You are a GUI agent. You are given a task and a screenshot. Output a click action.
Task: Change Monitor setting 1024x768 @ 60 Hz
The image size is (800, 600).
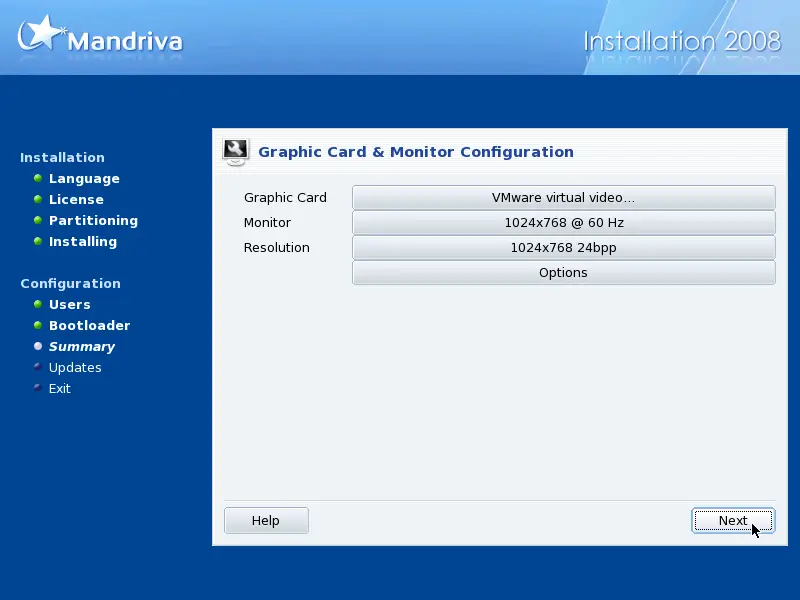click(x=564, y=222)
